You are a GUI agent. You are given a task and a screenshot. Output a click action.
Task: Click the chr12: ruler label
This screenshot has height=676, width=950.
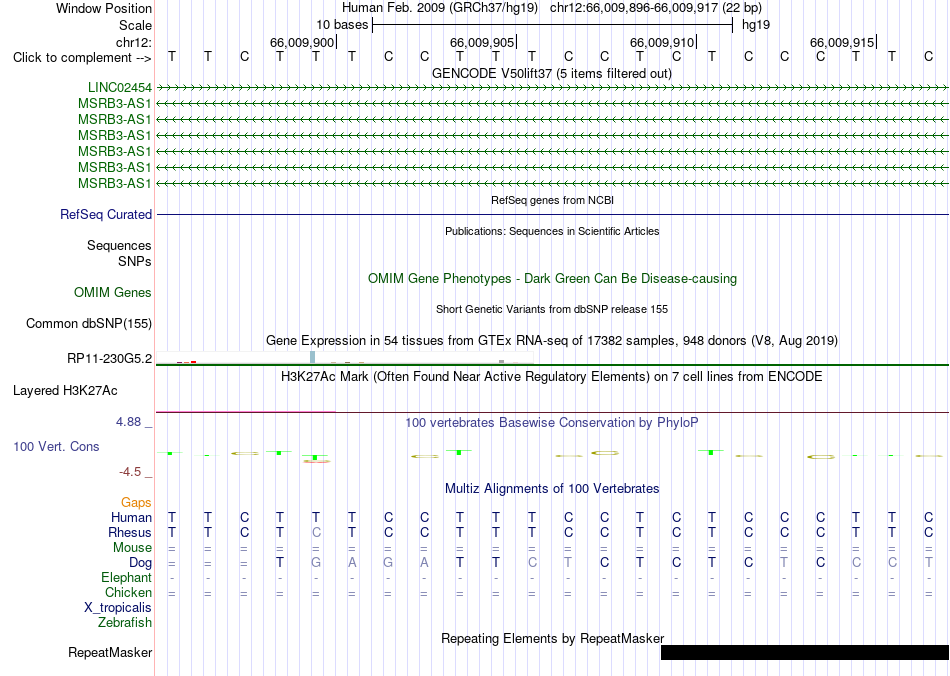coord(133,42)
